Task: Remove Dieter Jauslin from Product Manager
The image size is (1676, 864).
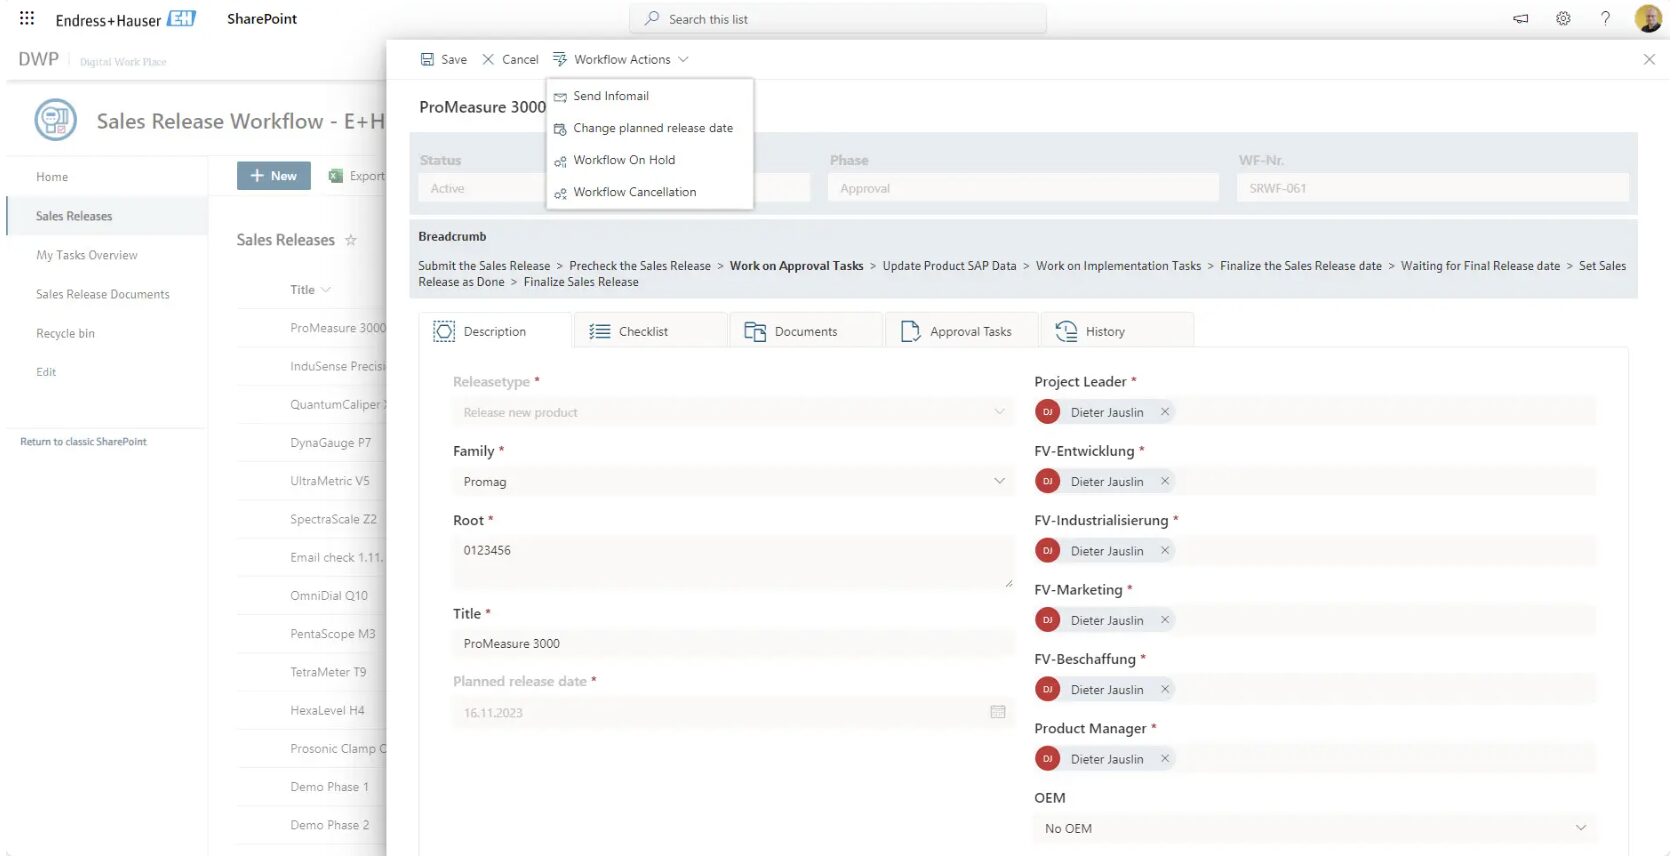Action: (x=1164, y=759)
